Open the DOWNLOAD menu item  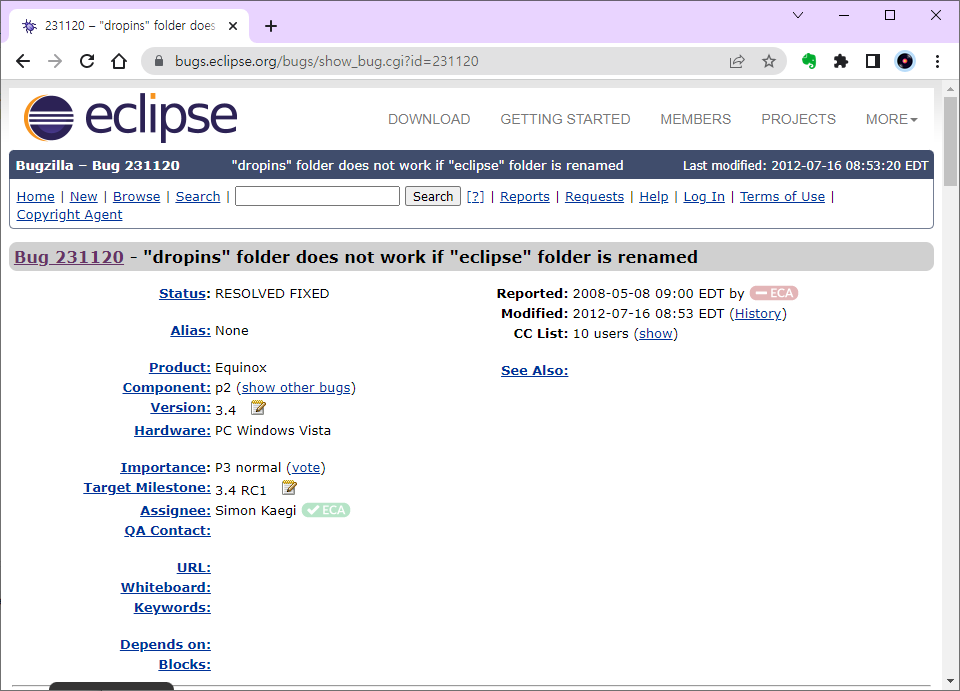pyautogui.click(x=429, y=119)
